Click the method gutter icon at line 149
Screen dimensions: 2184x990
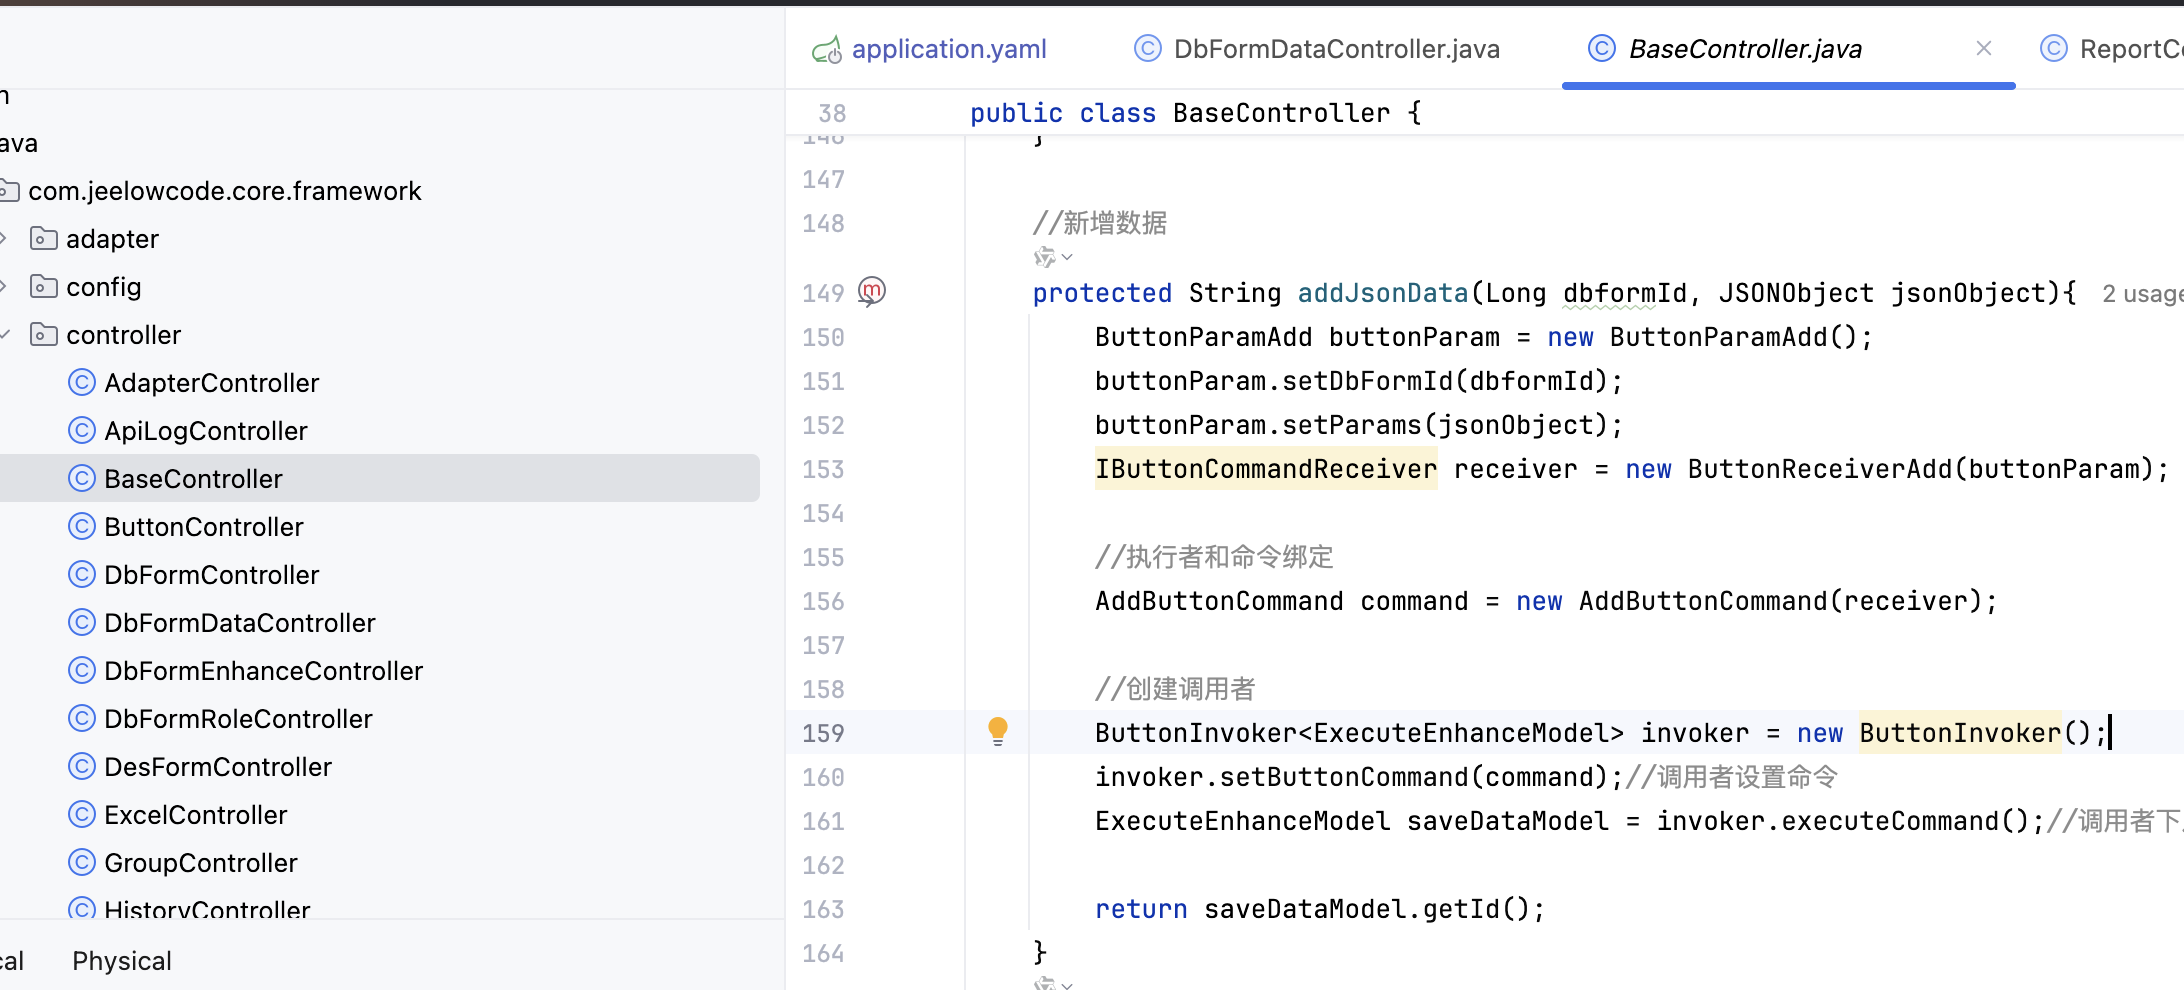click(872, 291)
